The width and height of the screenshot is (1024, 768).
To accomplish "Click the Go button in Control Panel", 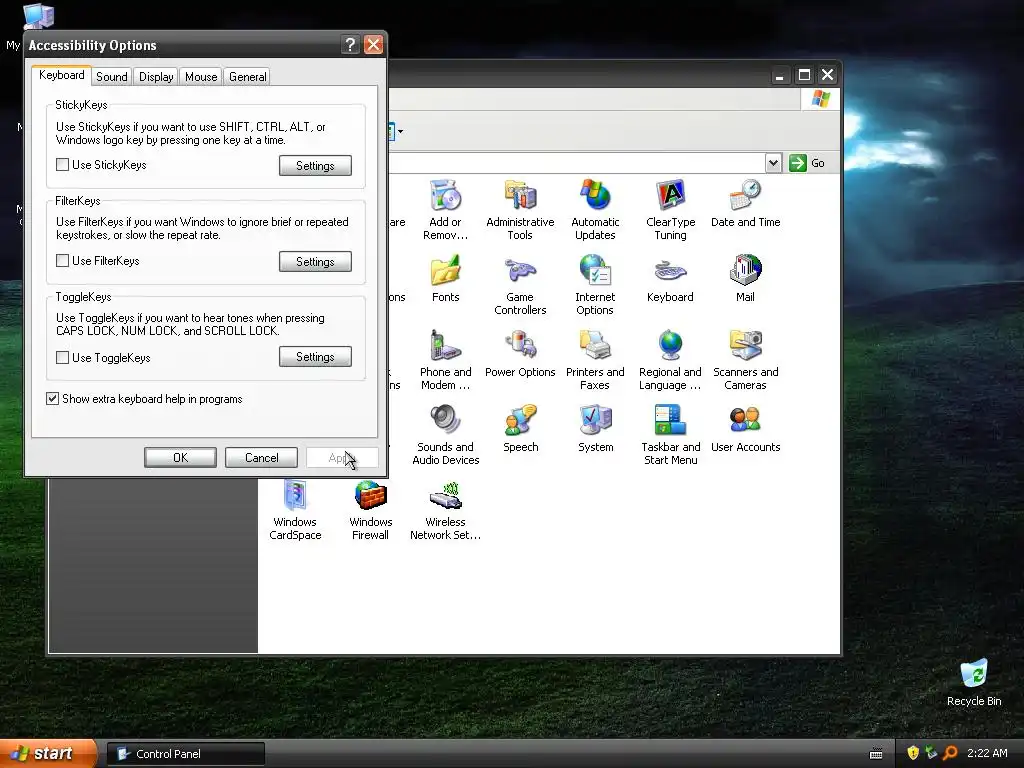I will pyautogui.click(x=807, y=163).
